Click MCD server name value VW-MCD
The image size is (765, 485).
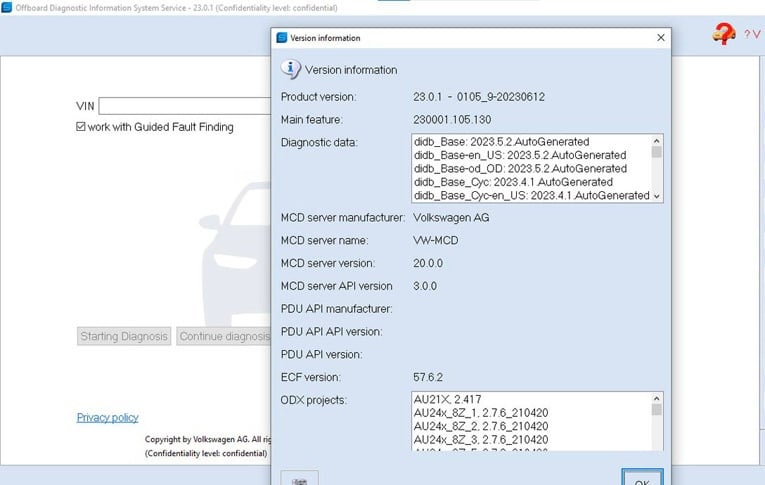(x=436, y=241)
